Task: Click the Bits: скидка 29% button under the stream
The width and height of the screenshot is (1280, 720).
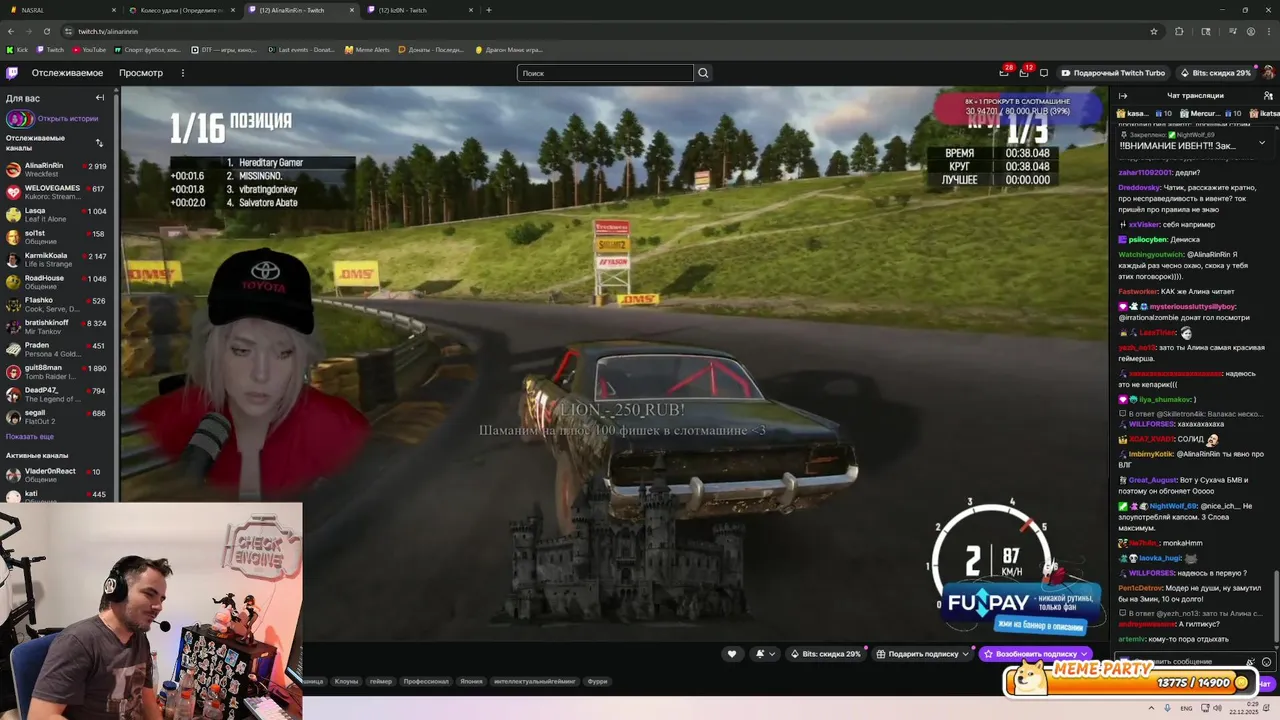Action: click(825, 654)
